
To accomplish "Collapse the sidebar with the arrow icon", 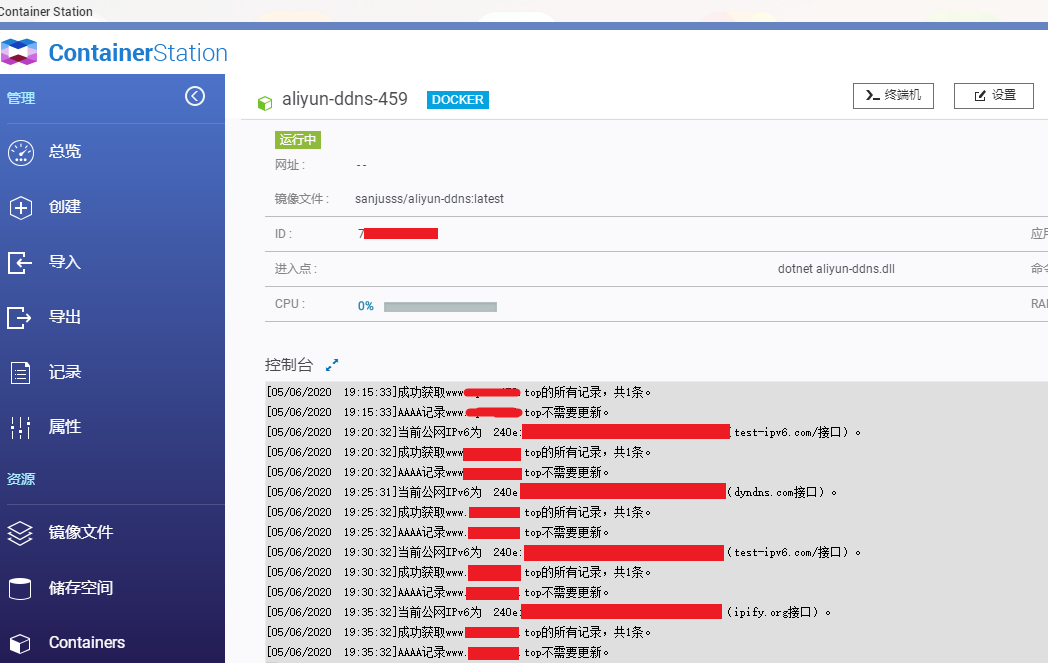I will pyautogui.click(x=195, y=96).
